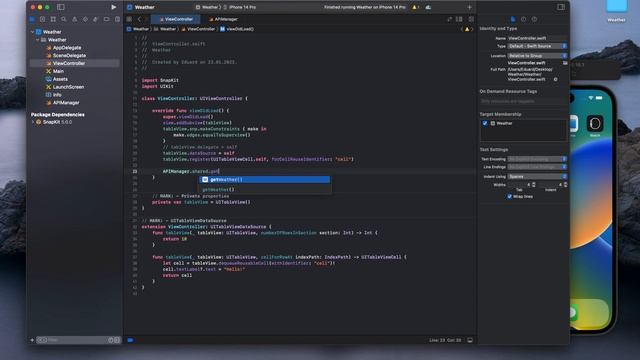This screenshot has width=640, height=360.
Task: Open the Symbol navigator icon
Action: click(x=53, y=19)
